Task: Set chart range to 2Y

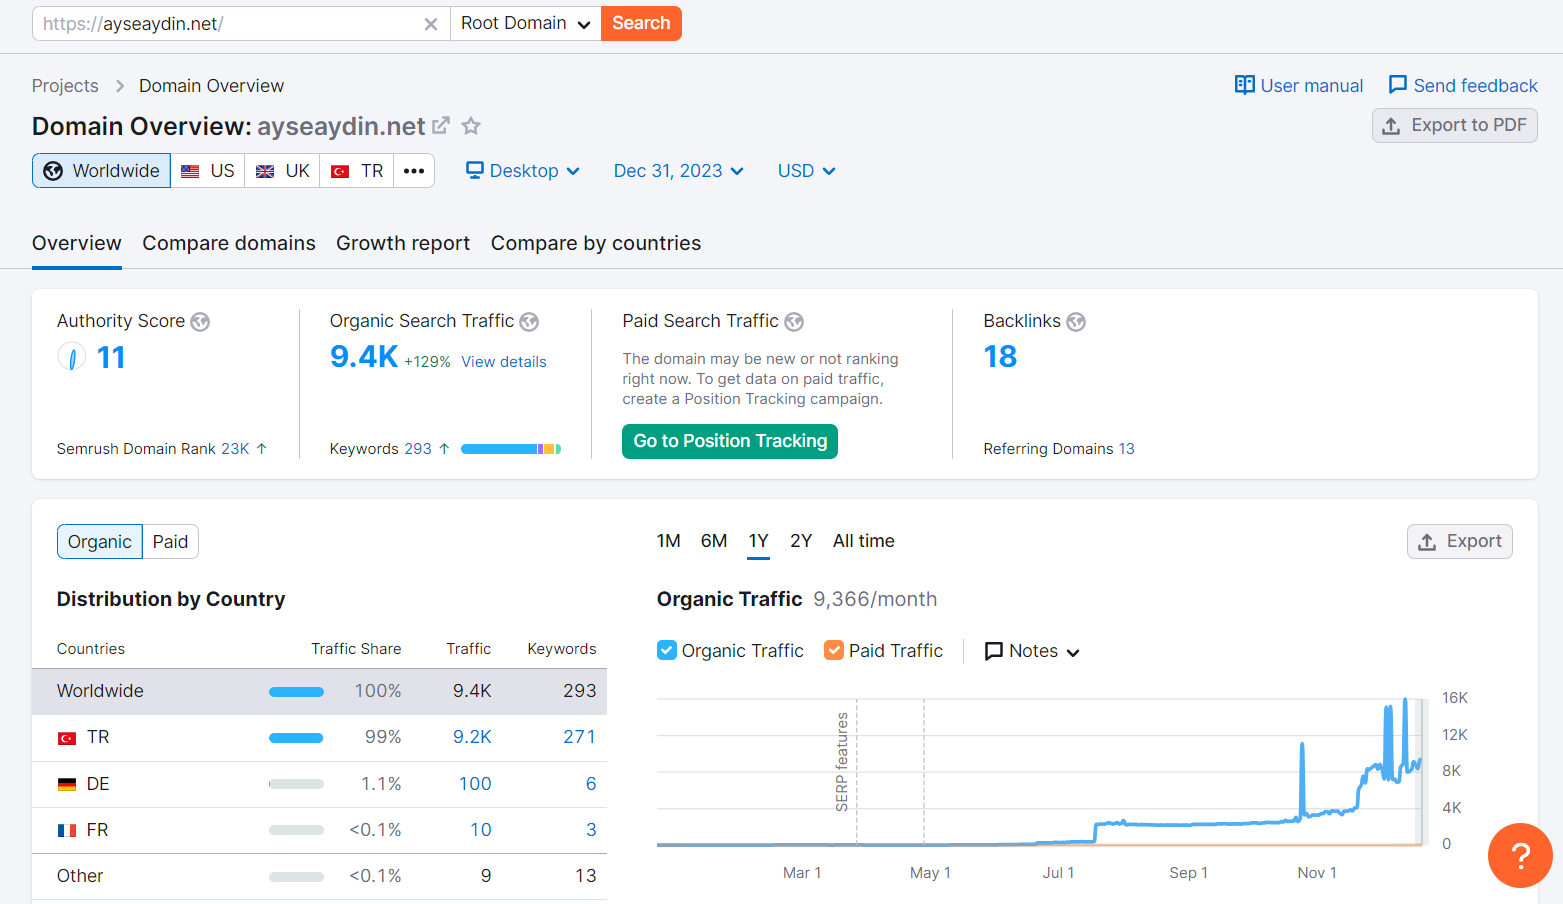Action: (801, 541)
